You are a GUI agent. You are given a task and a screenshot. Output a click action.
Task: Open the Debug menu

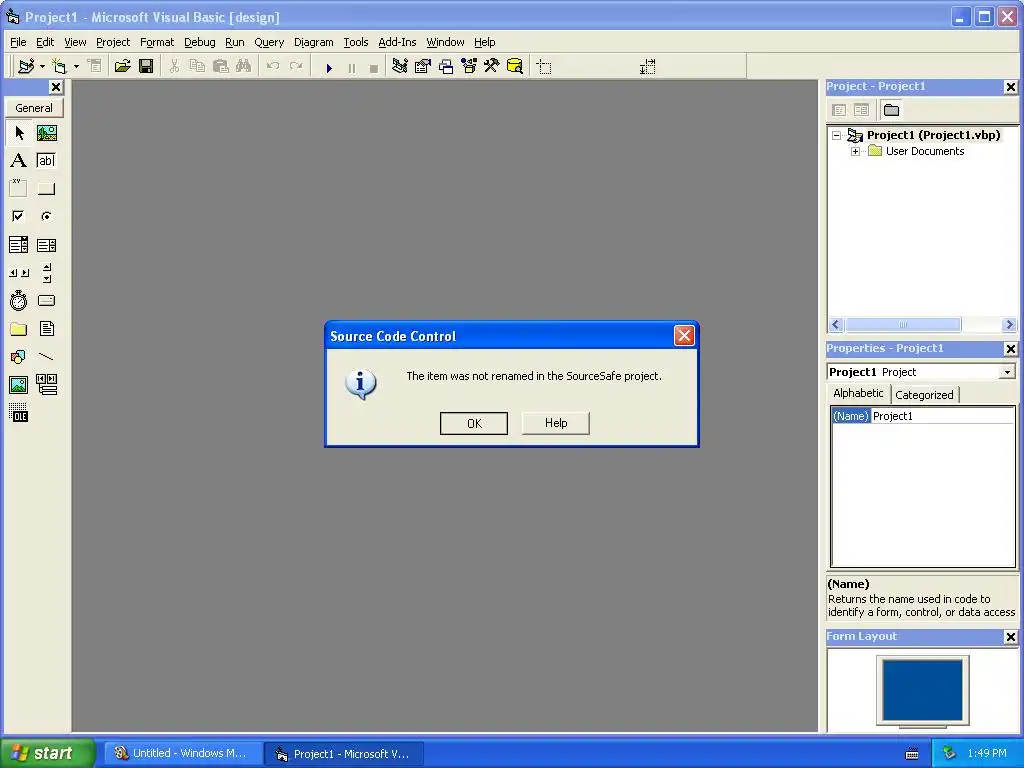tap(199, 42)
